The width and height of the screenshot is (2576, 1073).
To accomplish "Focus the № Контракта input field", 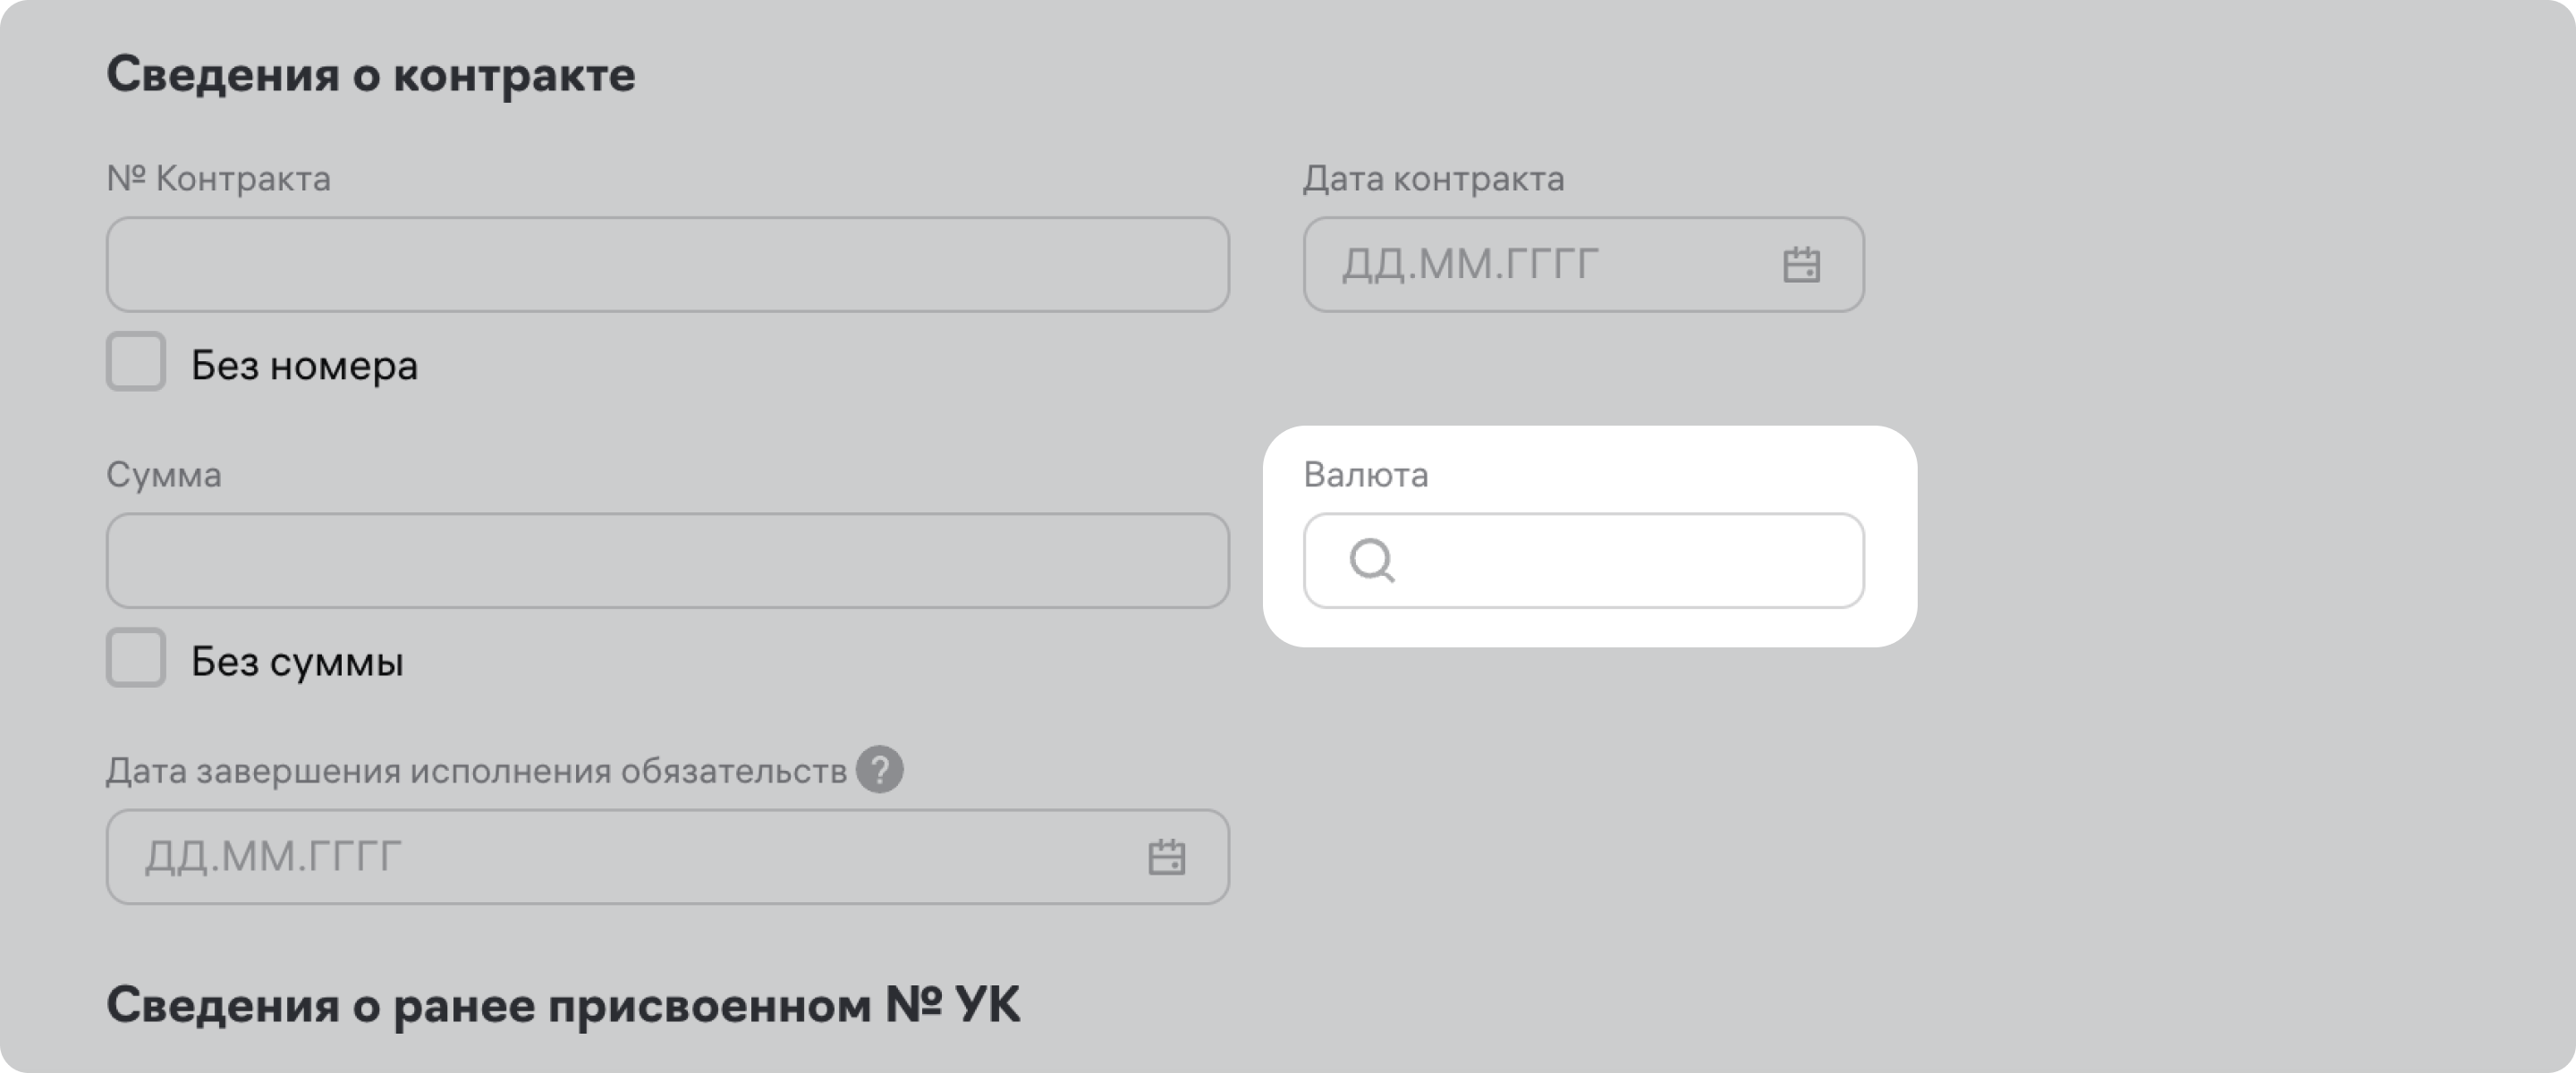I will pyautogui.click(x=667, y=265).
